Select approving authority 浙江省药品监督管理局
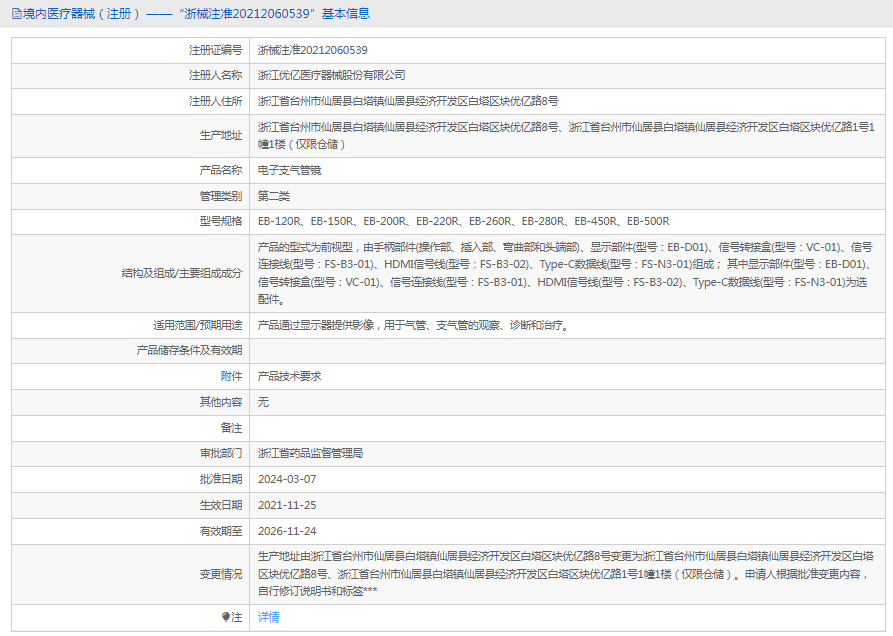Screen dimensions: 893x636 310,453
